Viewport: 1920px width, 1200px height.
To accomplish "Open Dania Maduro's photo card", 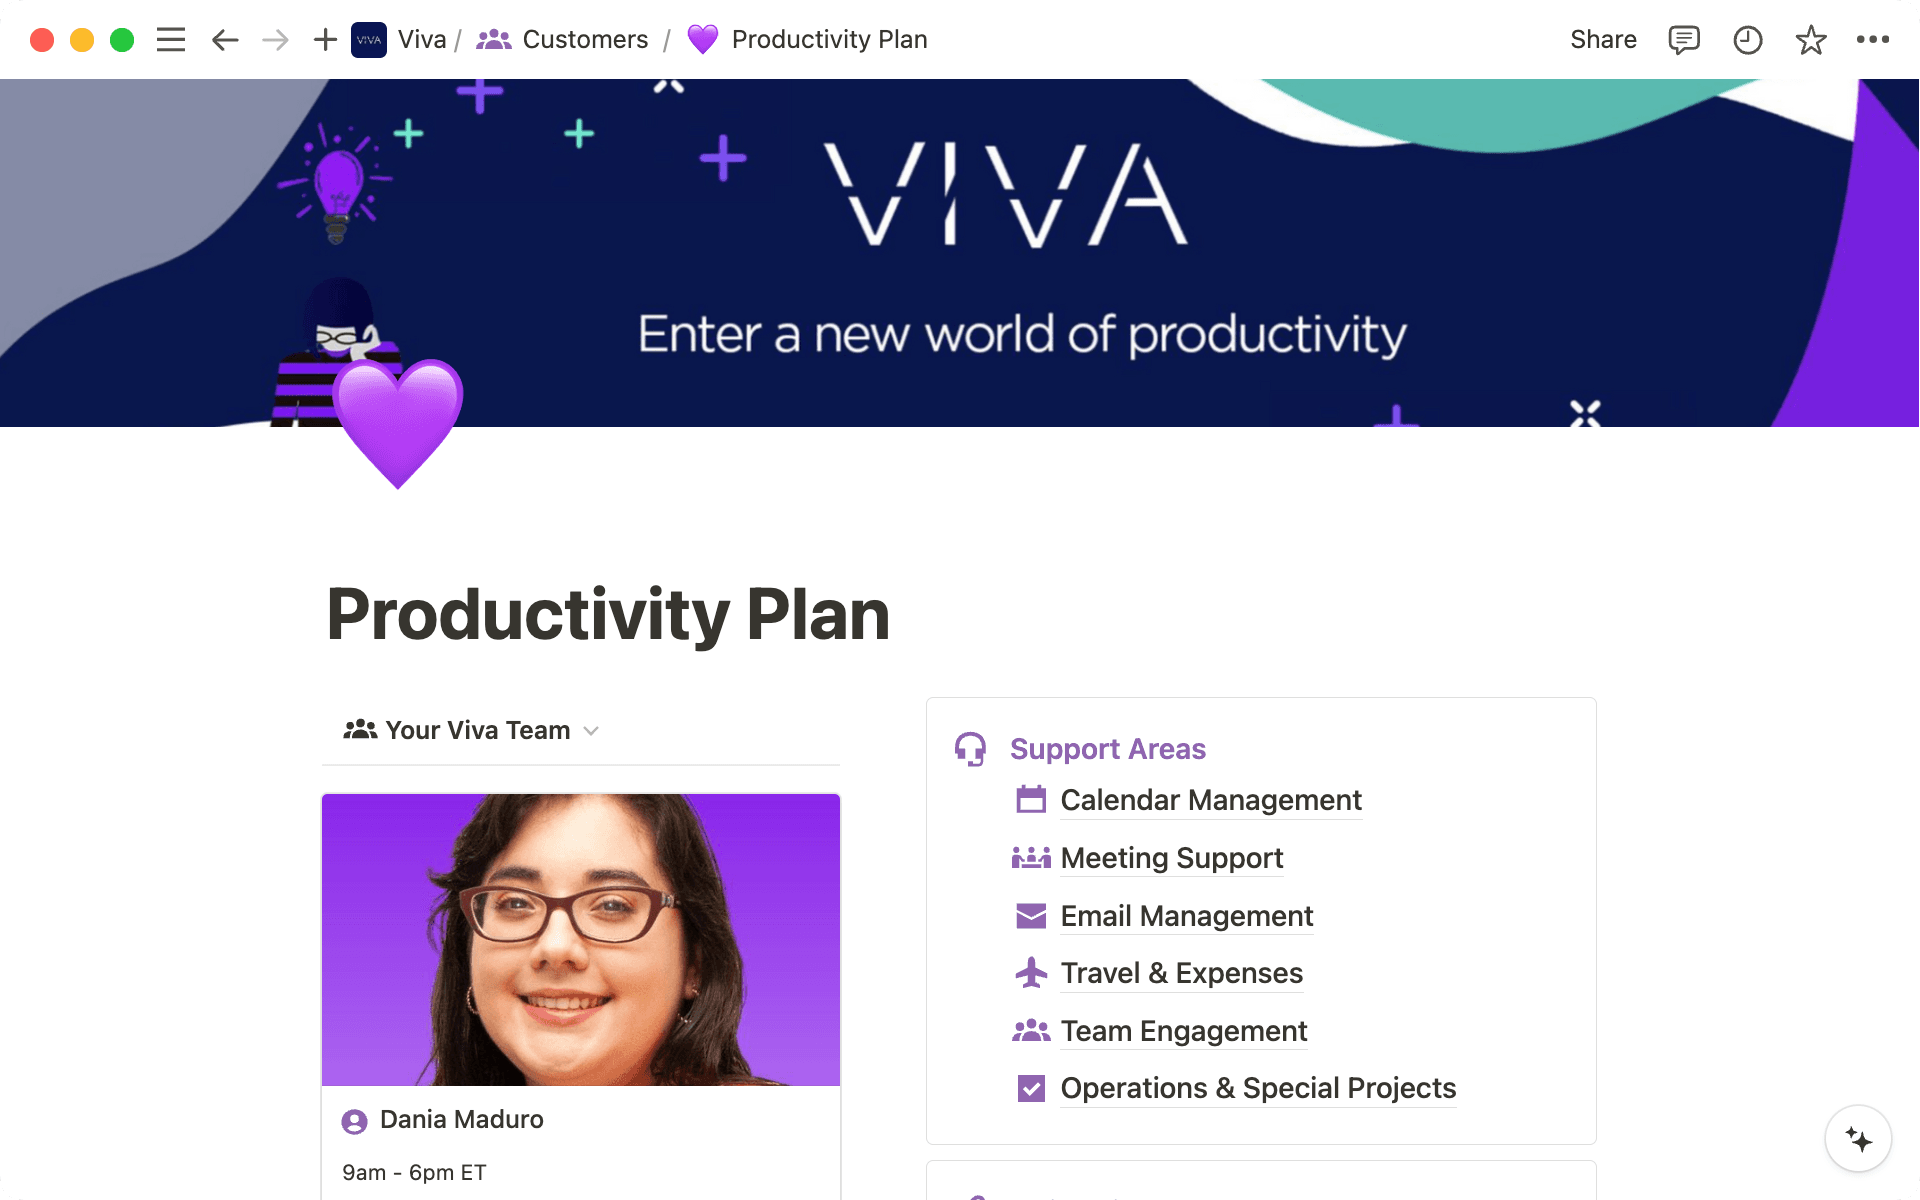I will click(580, 939).
